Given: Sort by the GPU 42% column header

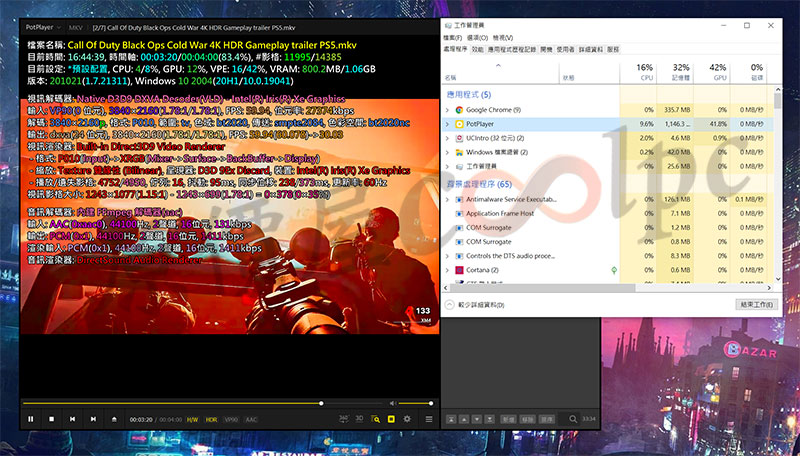Looking at the screenshot, I should (712, 72).
